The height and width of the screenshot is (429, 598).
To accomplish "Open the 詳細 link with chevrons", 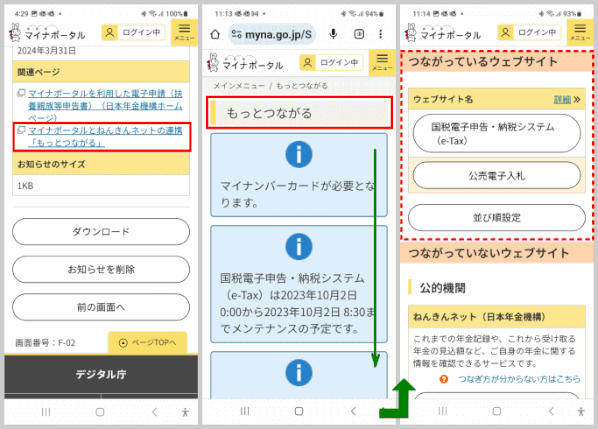I will click(x=567, y=100).
